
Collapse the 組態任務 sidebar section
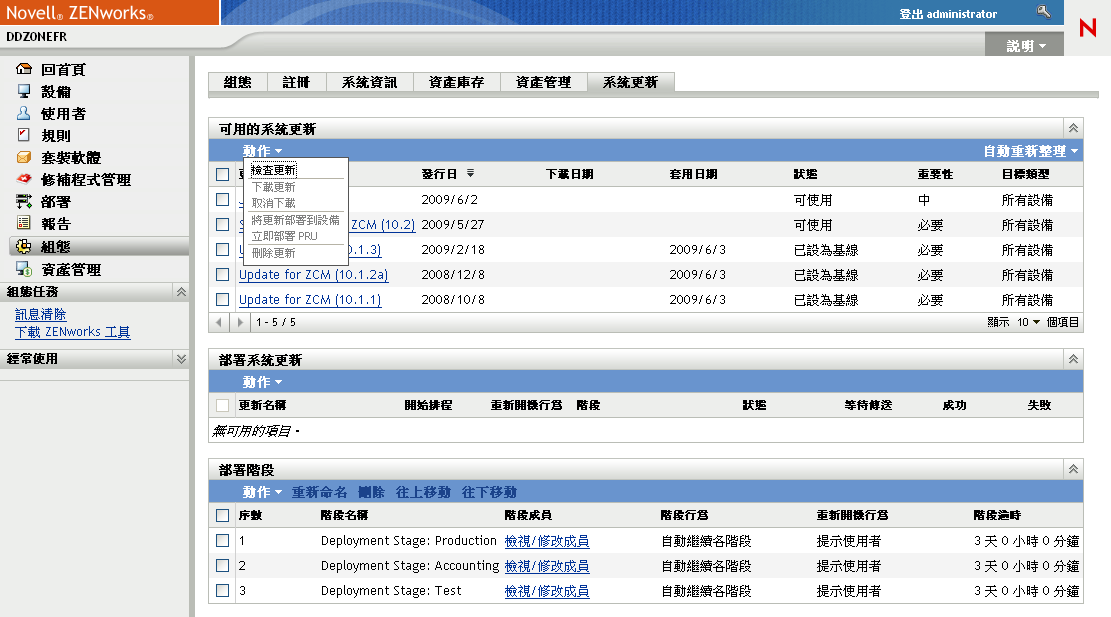click(x=181, y=292)
